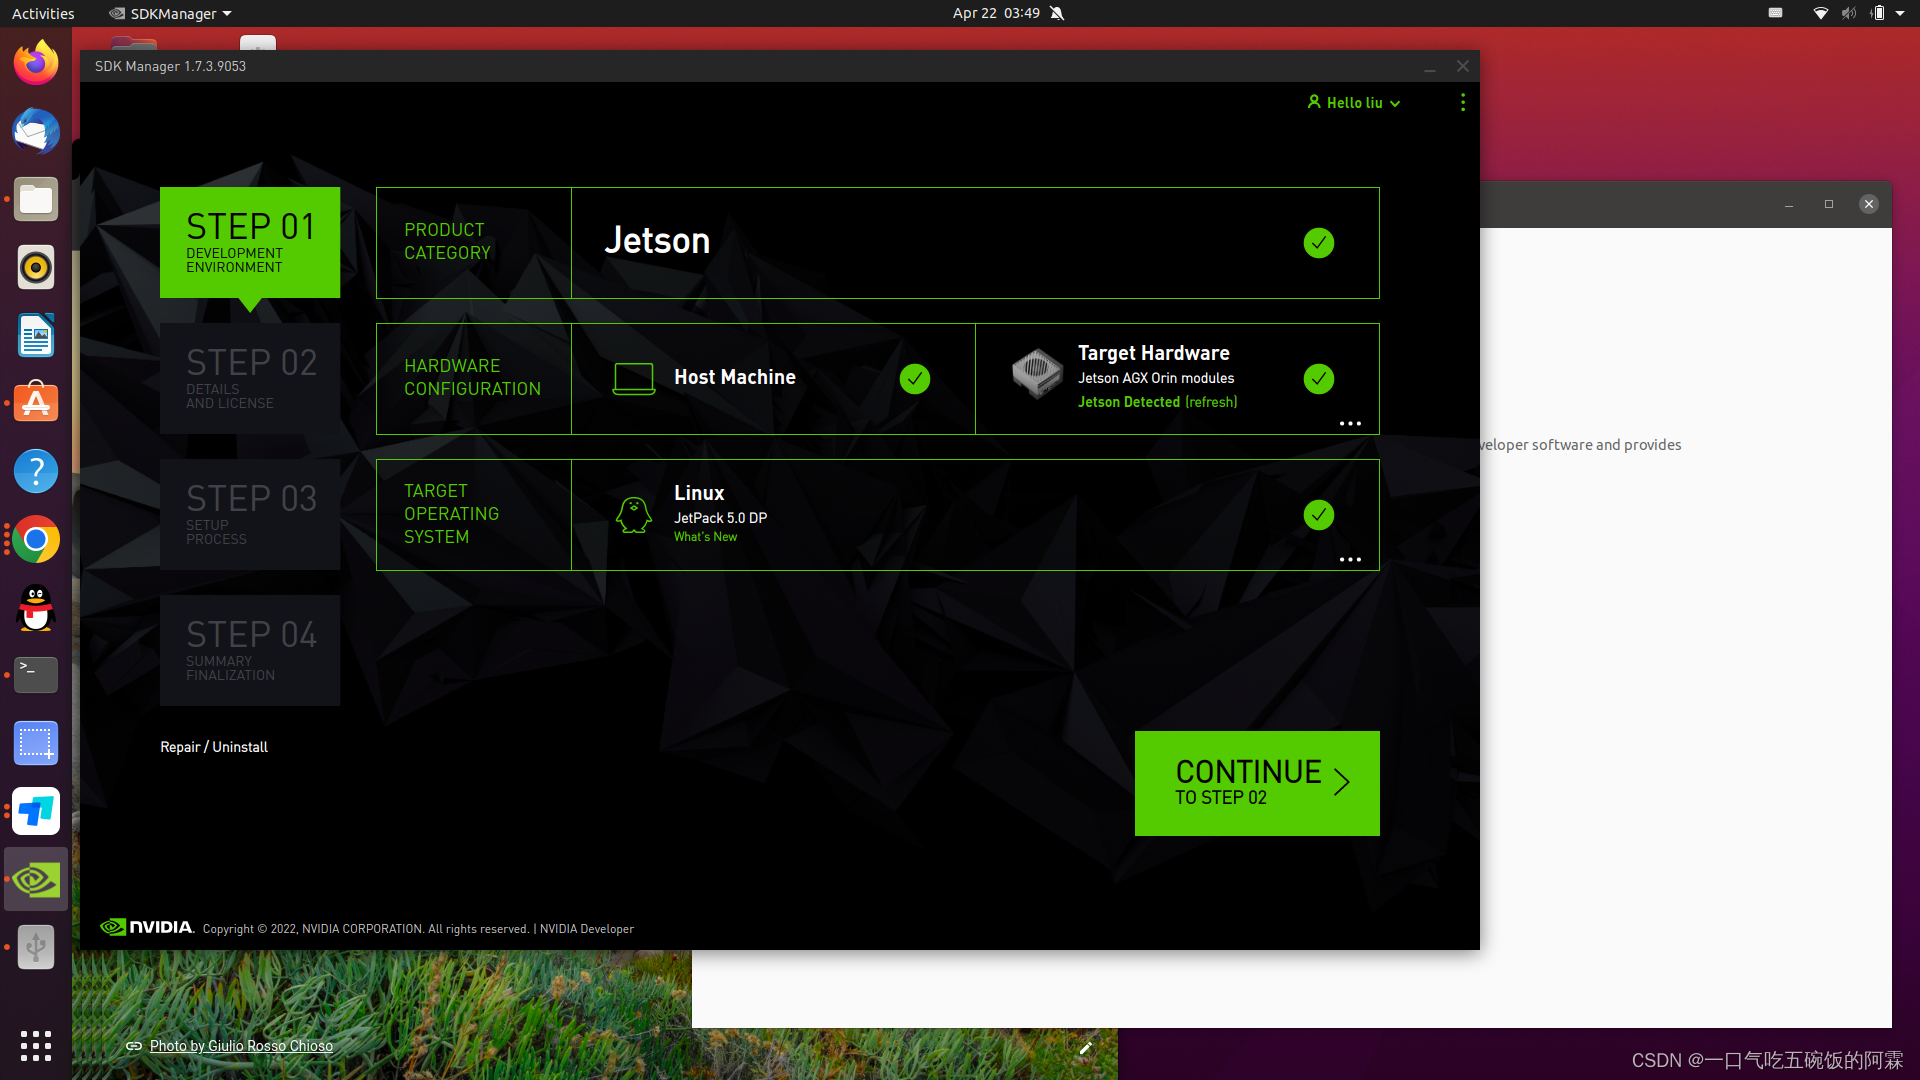Click the Jetson Detected status text
Screen dimensions: 1920x1080
pyautogui.click(x=1129, y=402)
